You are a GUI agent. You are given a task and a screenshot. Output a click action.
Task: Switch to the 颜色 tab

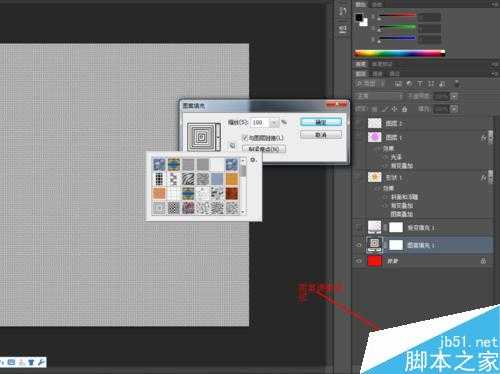361,4
